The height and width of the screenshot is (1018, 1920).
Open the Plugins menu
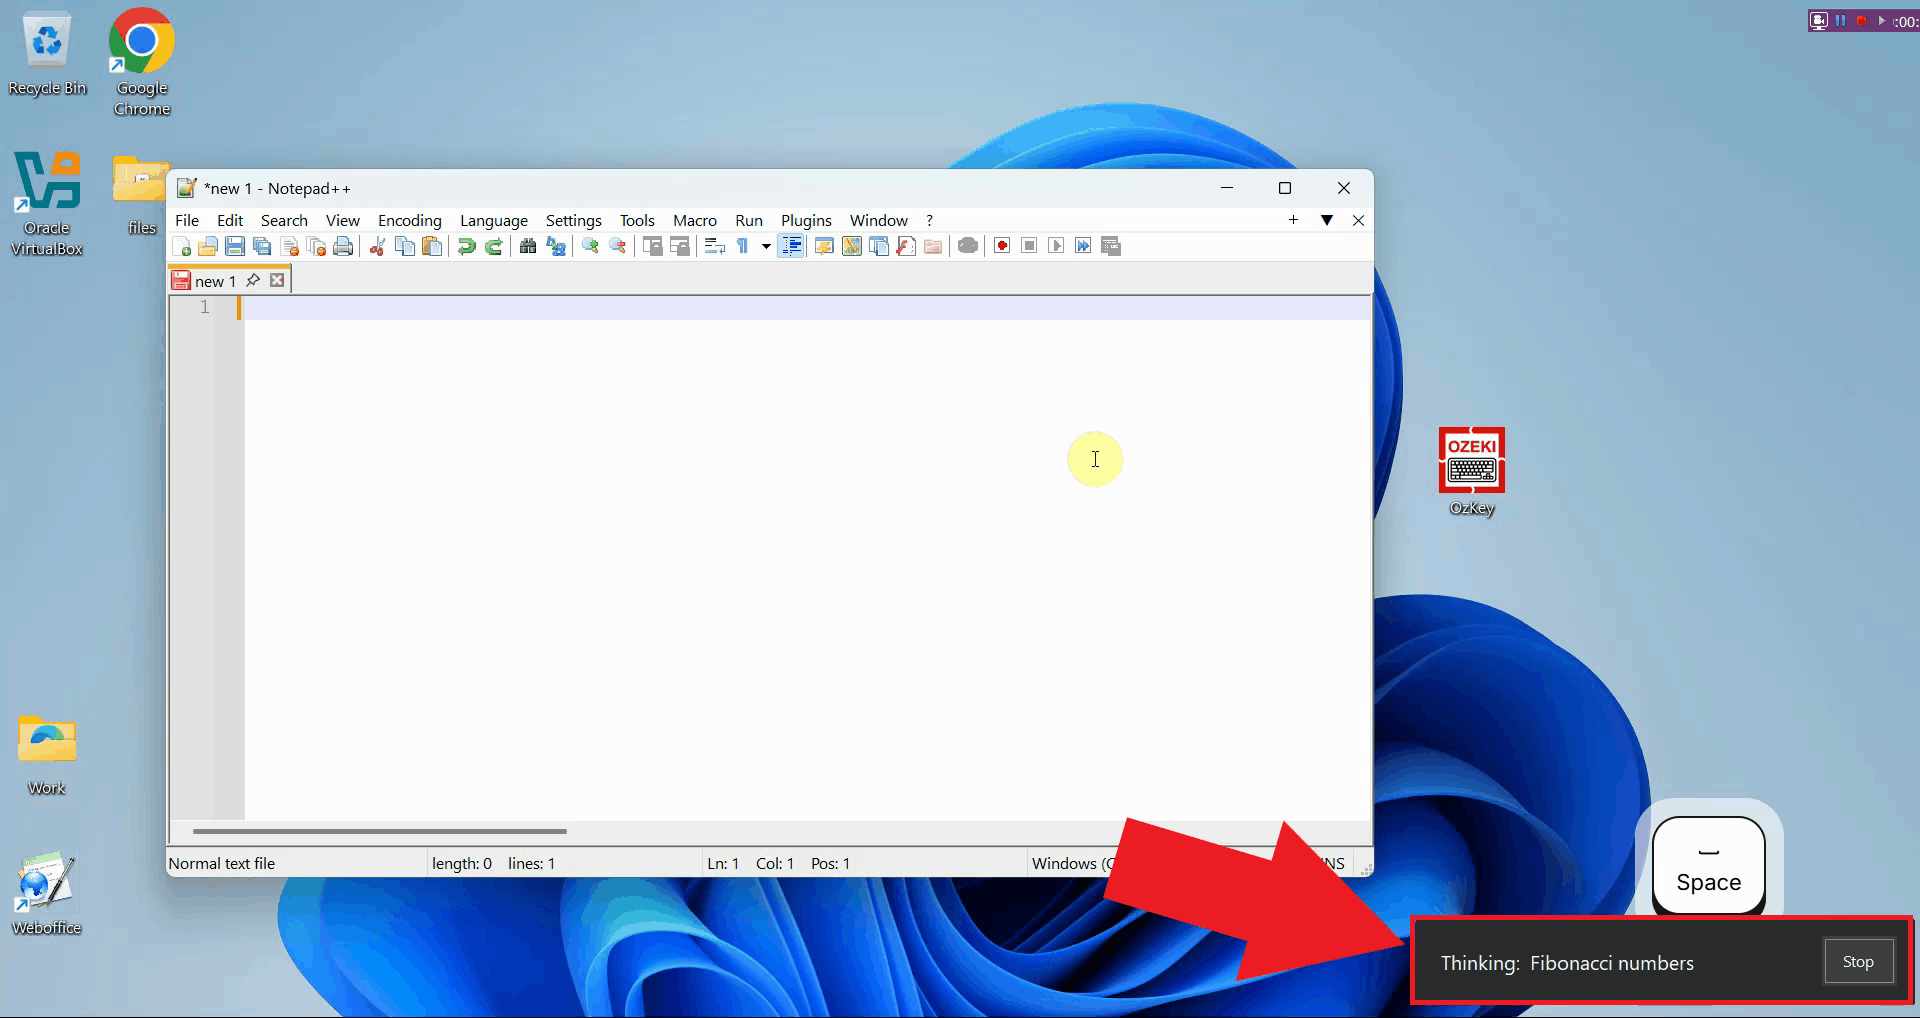coord(805,220)
